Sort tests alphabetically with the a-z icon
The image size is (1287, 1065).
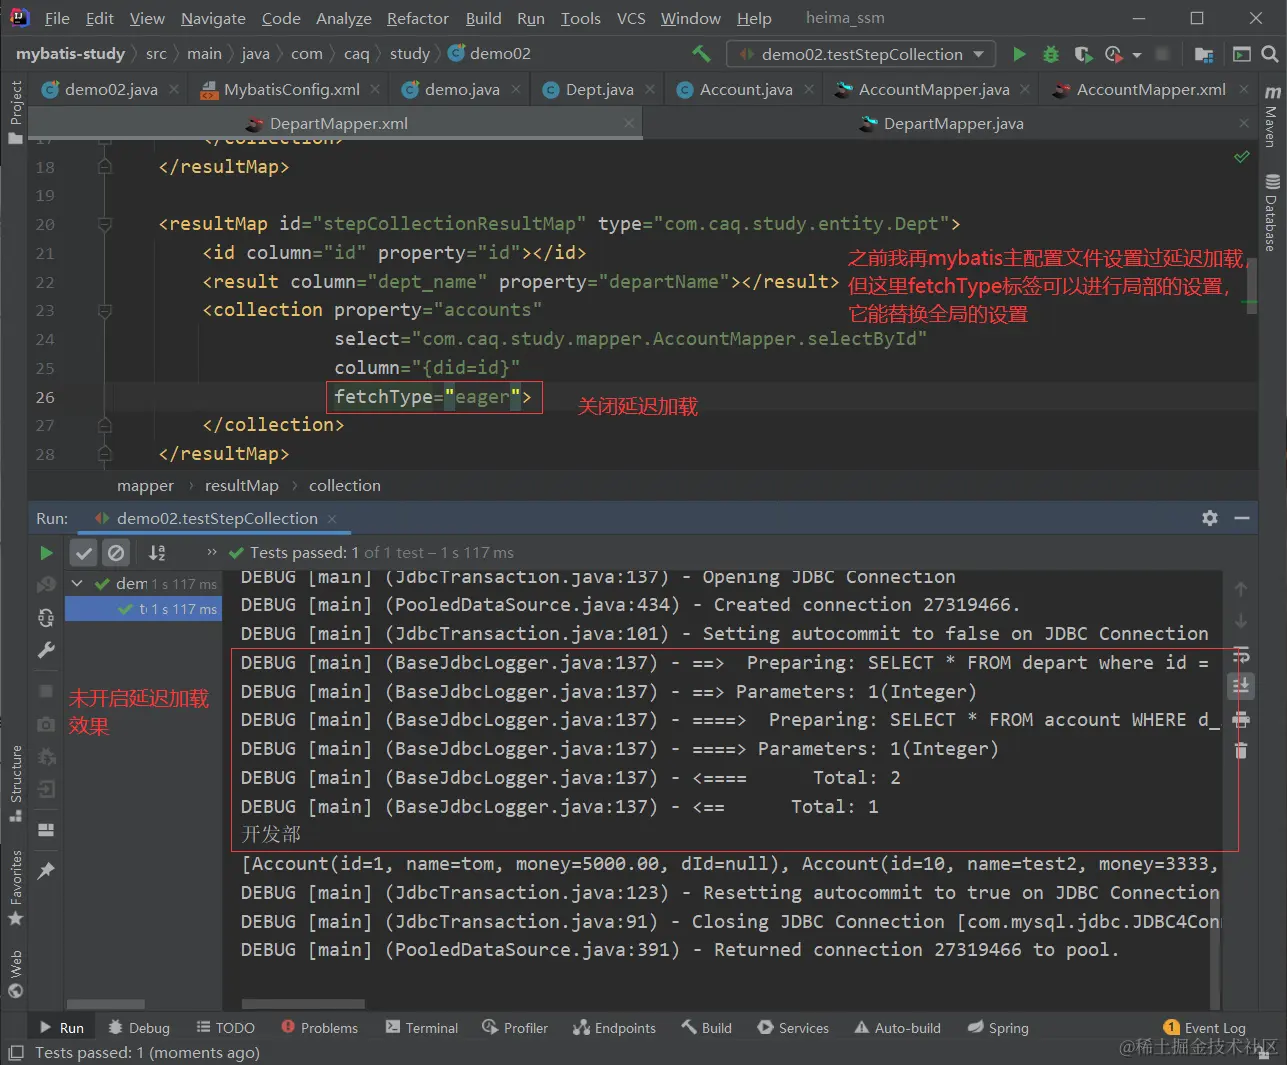(x=157, y=553)
